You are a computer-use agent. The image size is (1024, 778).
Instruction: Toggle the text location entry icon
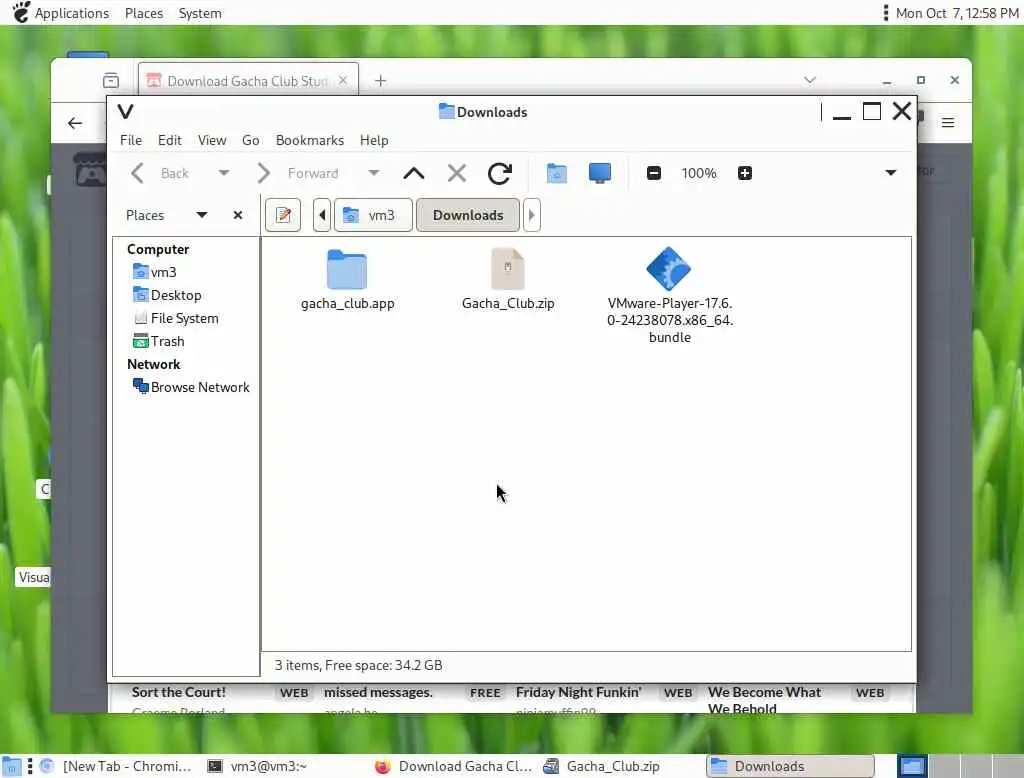click(x=283, y=215)
